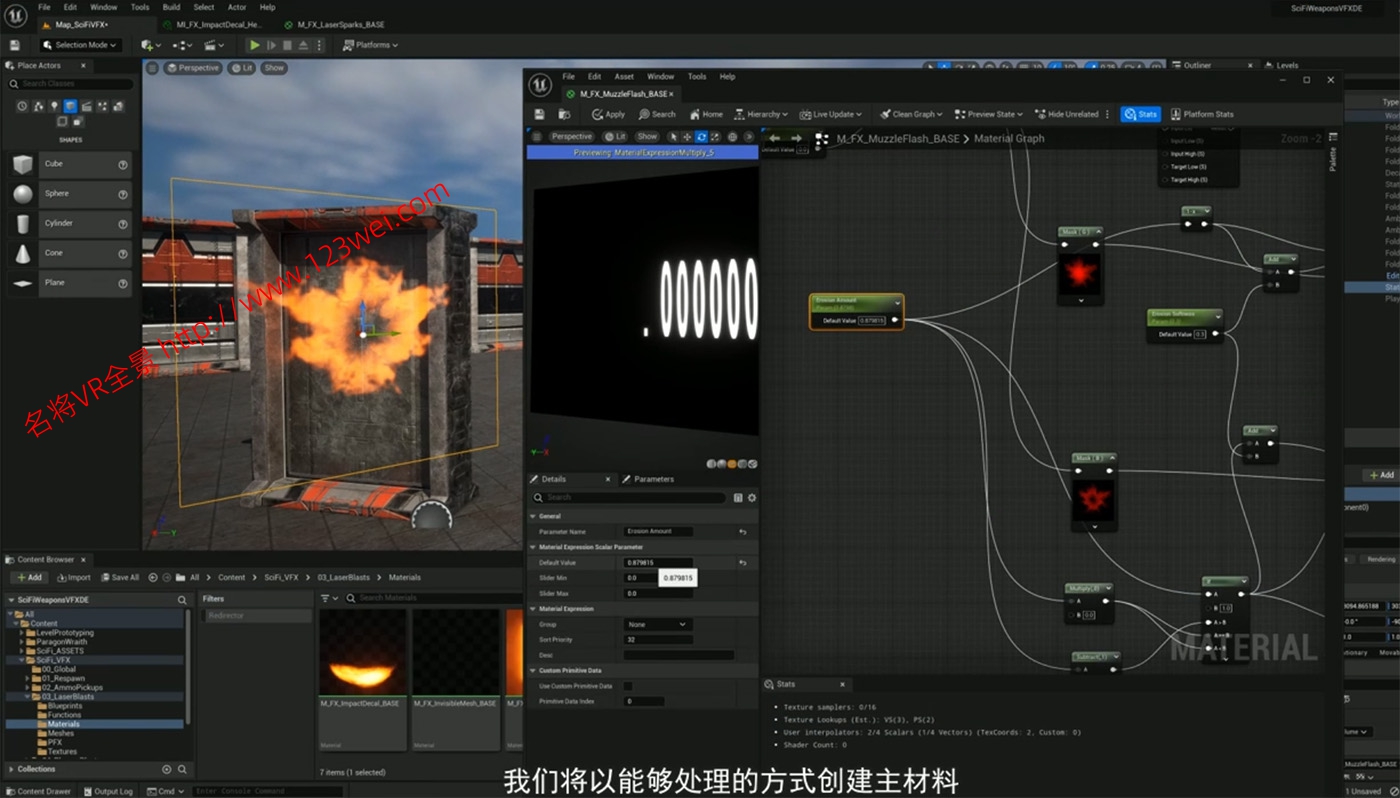Click the Home icon in material toolbar
The image size is (1400, 798).
pyautogui.click(x=706, y=114)
